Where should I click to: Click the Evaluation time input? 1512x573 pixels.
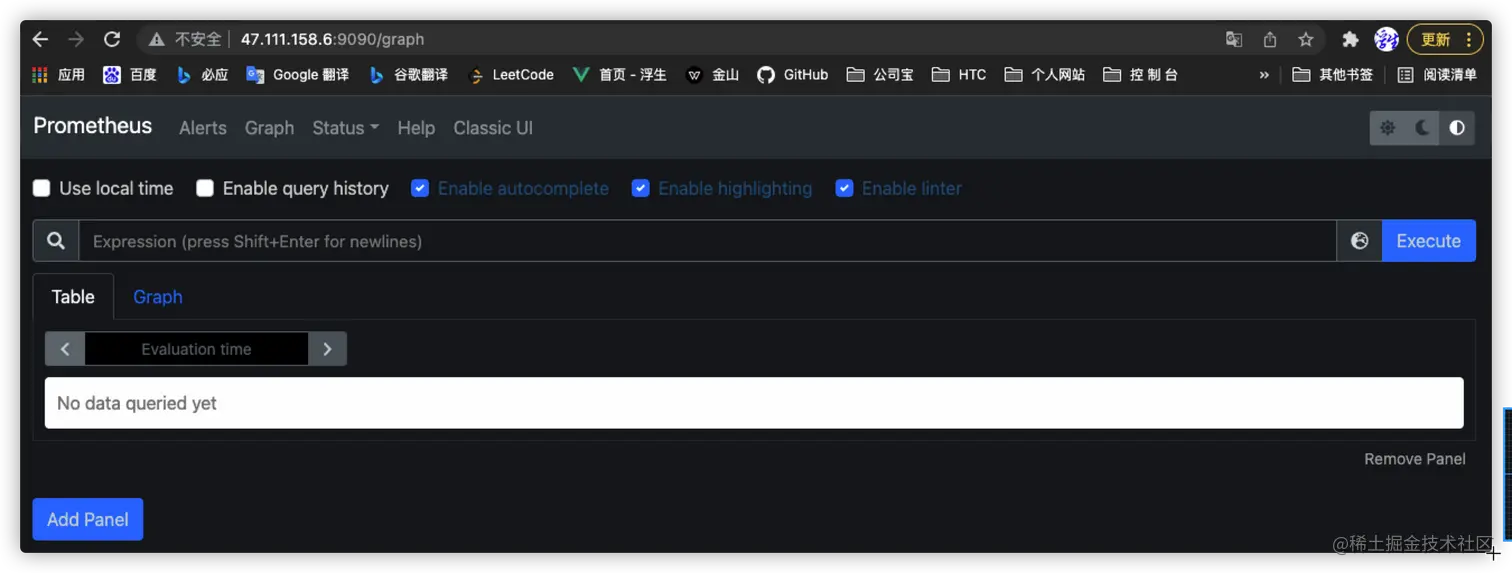pos(196,349)
